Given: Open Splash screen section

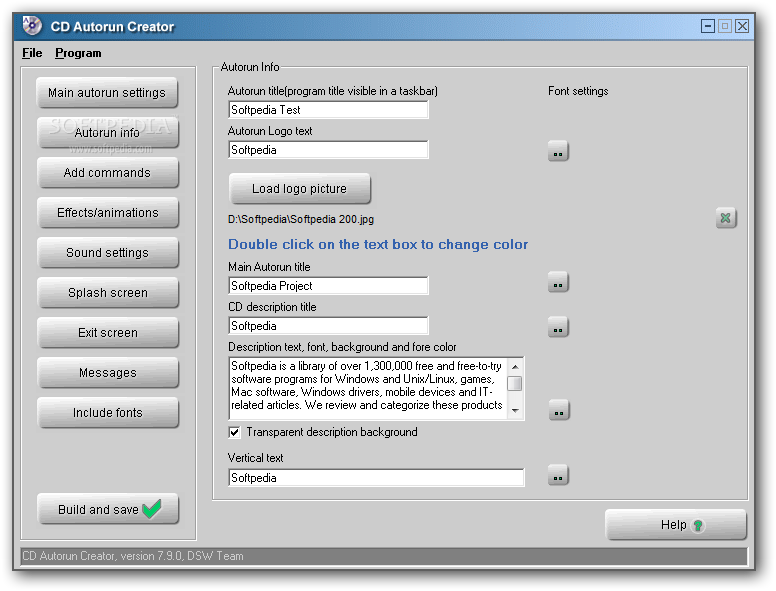Looking at the screenshot, I should (x=107, y=293).
